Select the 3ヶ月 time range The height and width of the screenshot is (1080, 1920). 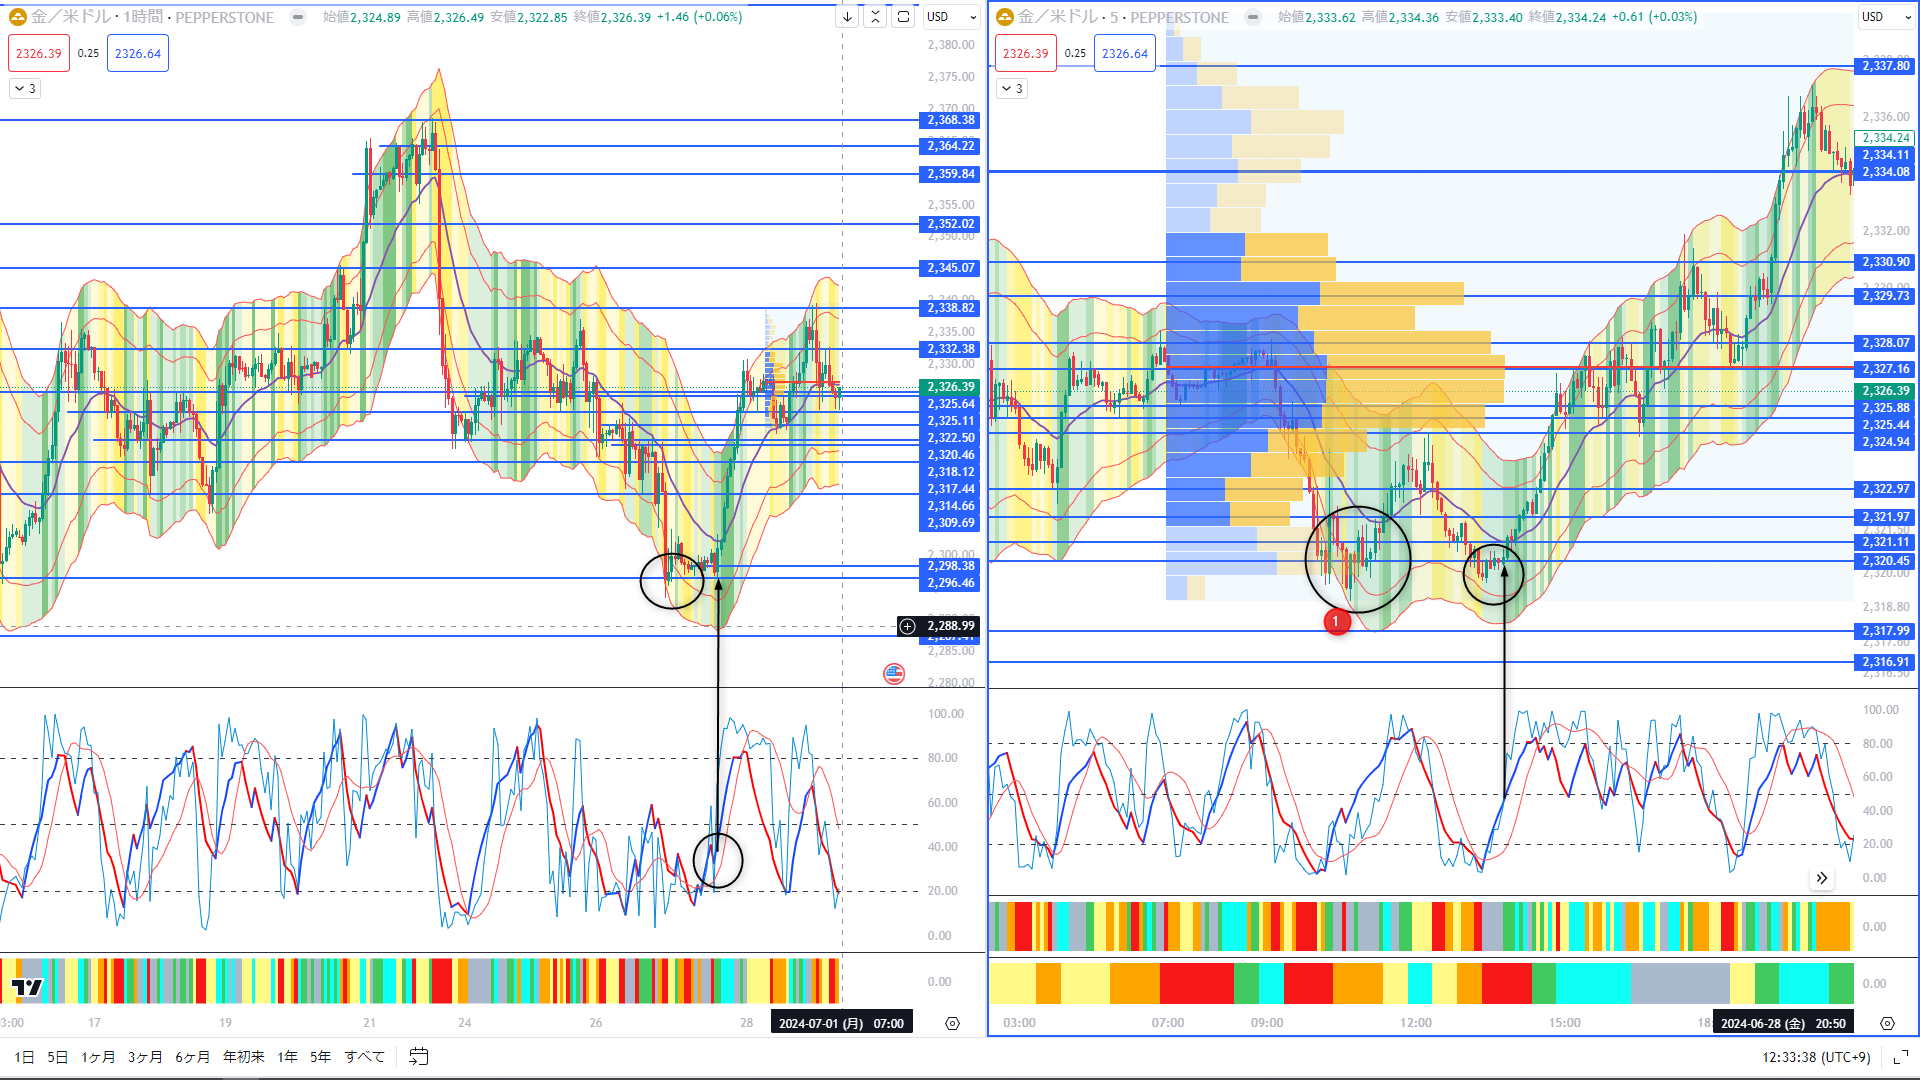pyautogui.click(x=145, y=1057)
